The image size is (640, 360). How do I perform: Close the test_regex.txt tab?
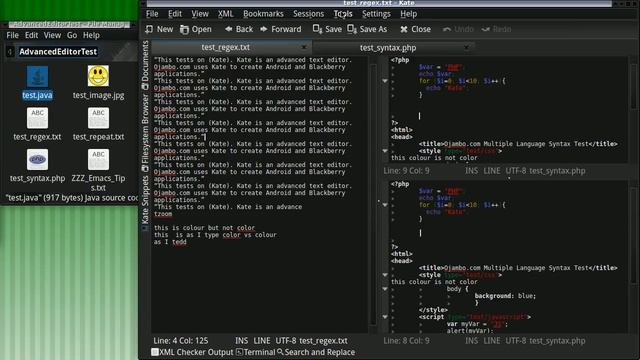coord(304,47)
